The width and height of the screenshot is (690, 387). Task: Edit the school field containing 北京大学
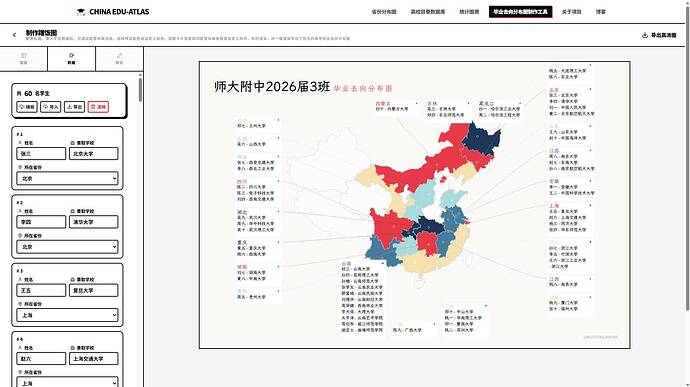pyautogui.click(x=93, y=154)
